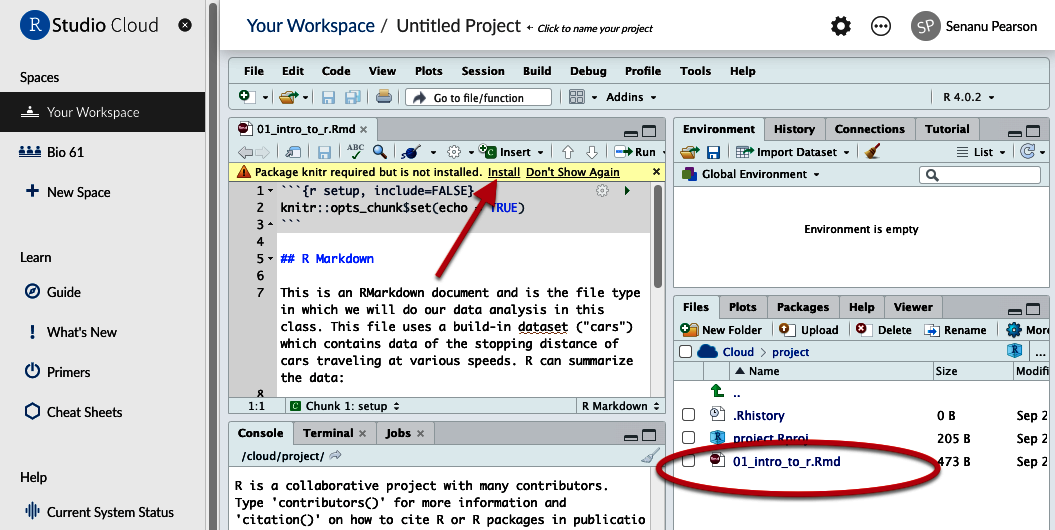This screenshot has width=1055, height=530.
Task: Knit the document yarn icon
Action: [x=410, y=152]
